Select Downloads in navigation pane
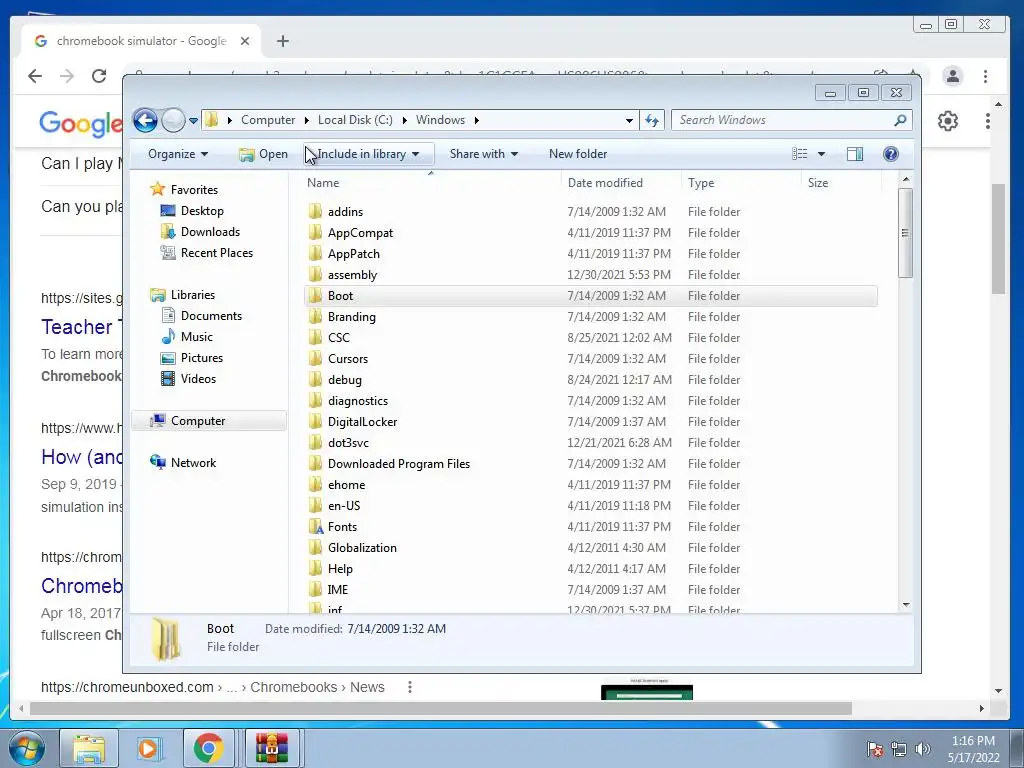The height and width of the screenshot is (768, 1024). pyautogui.click(x=210, y=232)
